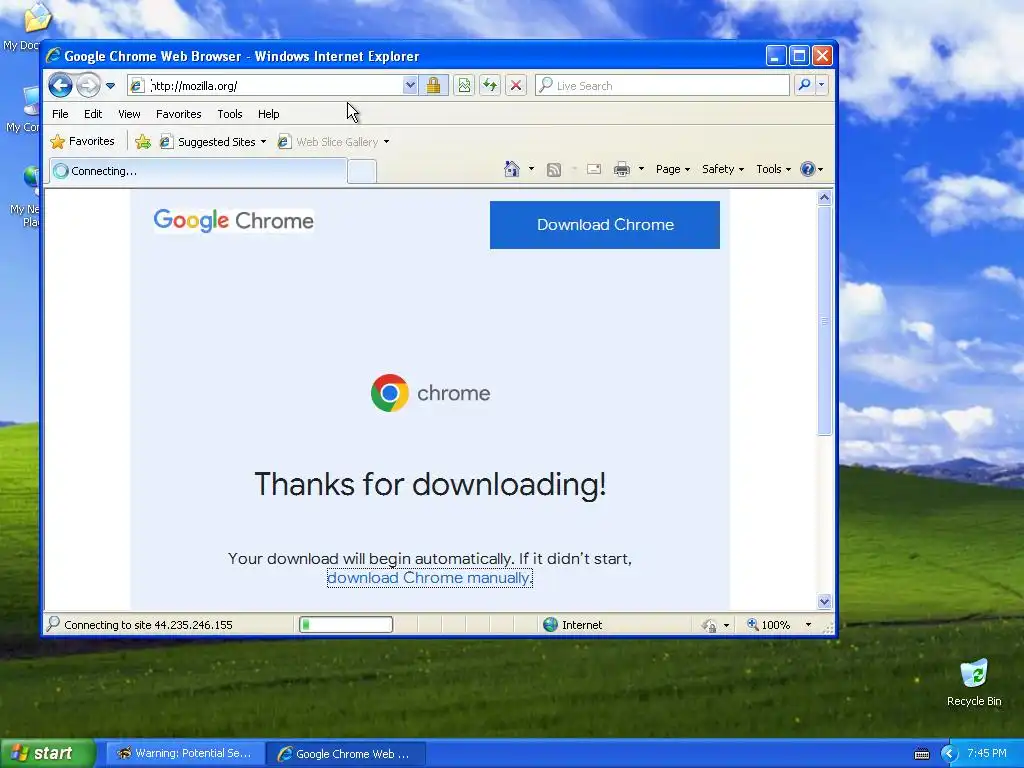Click the Refresh page icon
The image size is (1024, 768).
pyautogui.click(x=490, y=86)
